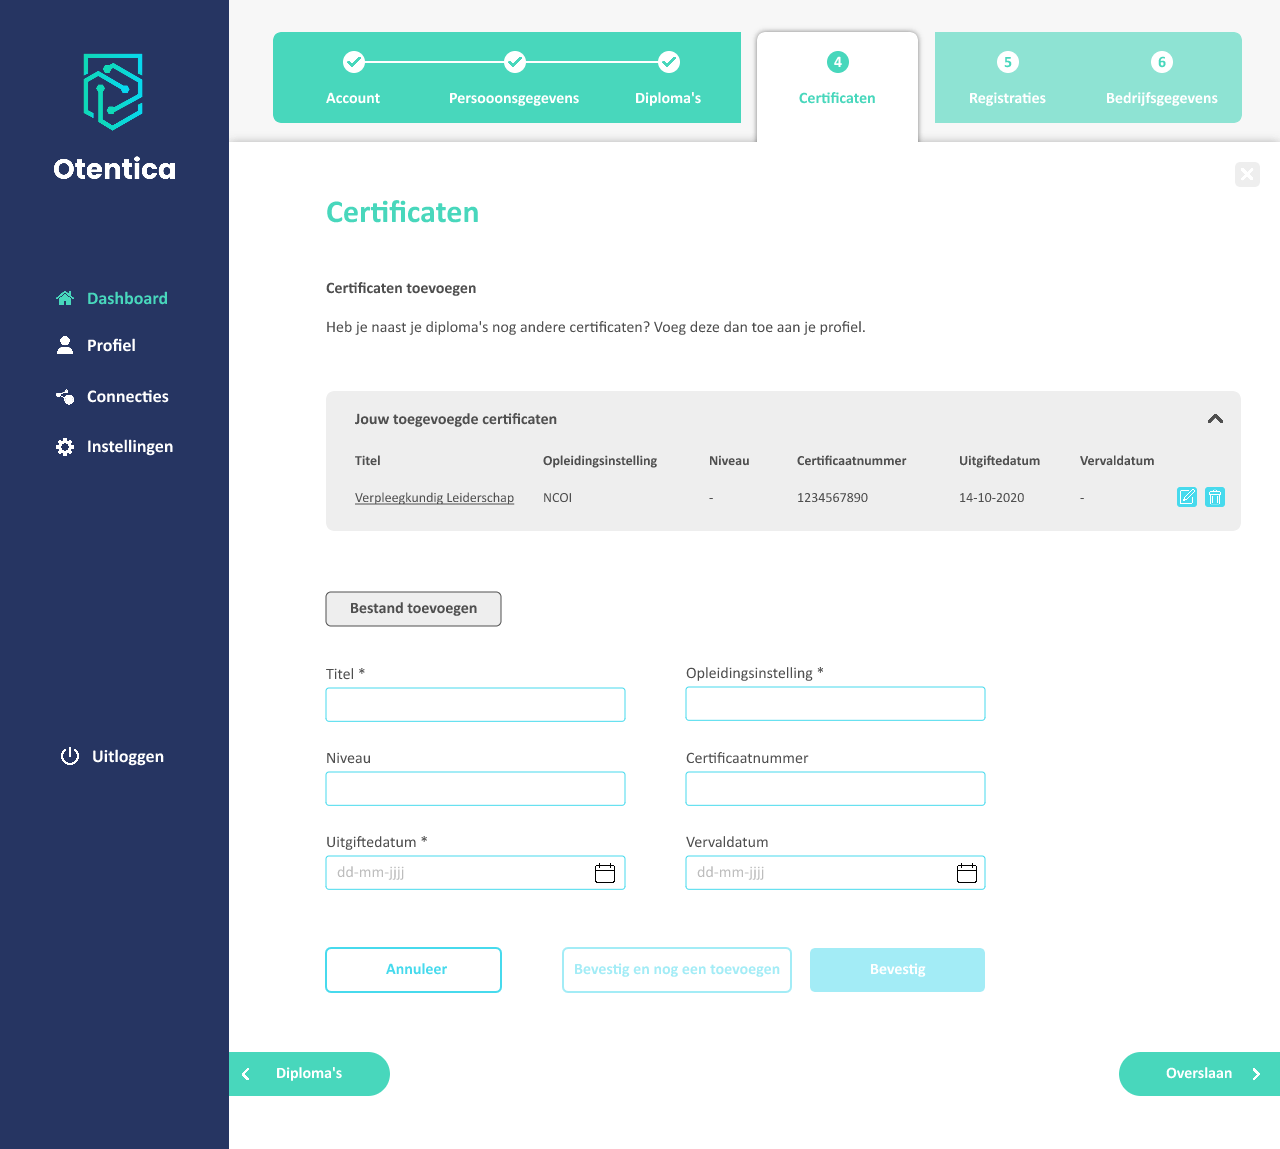Go back to the Diploma's page
The height and width of the screenshot is (1149, 1280).
pyautogui.click(x=309, y=1074)
